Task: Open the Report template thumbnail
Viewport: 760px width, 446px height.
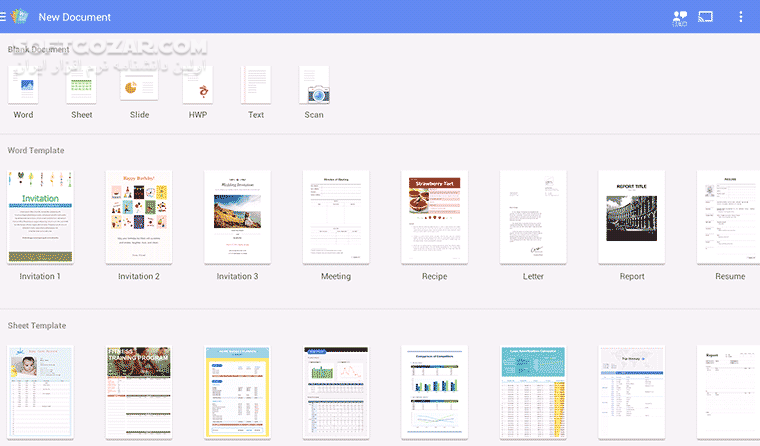Action: pos(632,217)
